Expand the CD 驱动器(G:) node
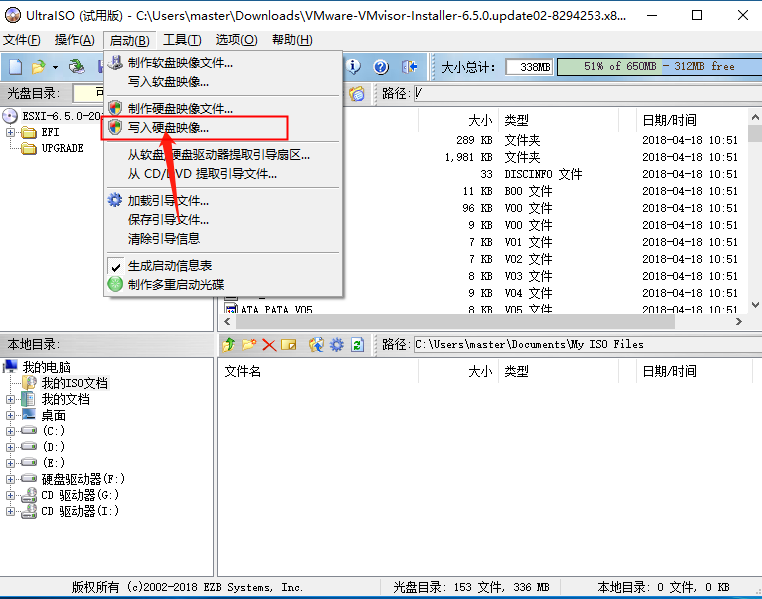The image size is (762, 599). [10, 495]
